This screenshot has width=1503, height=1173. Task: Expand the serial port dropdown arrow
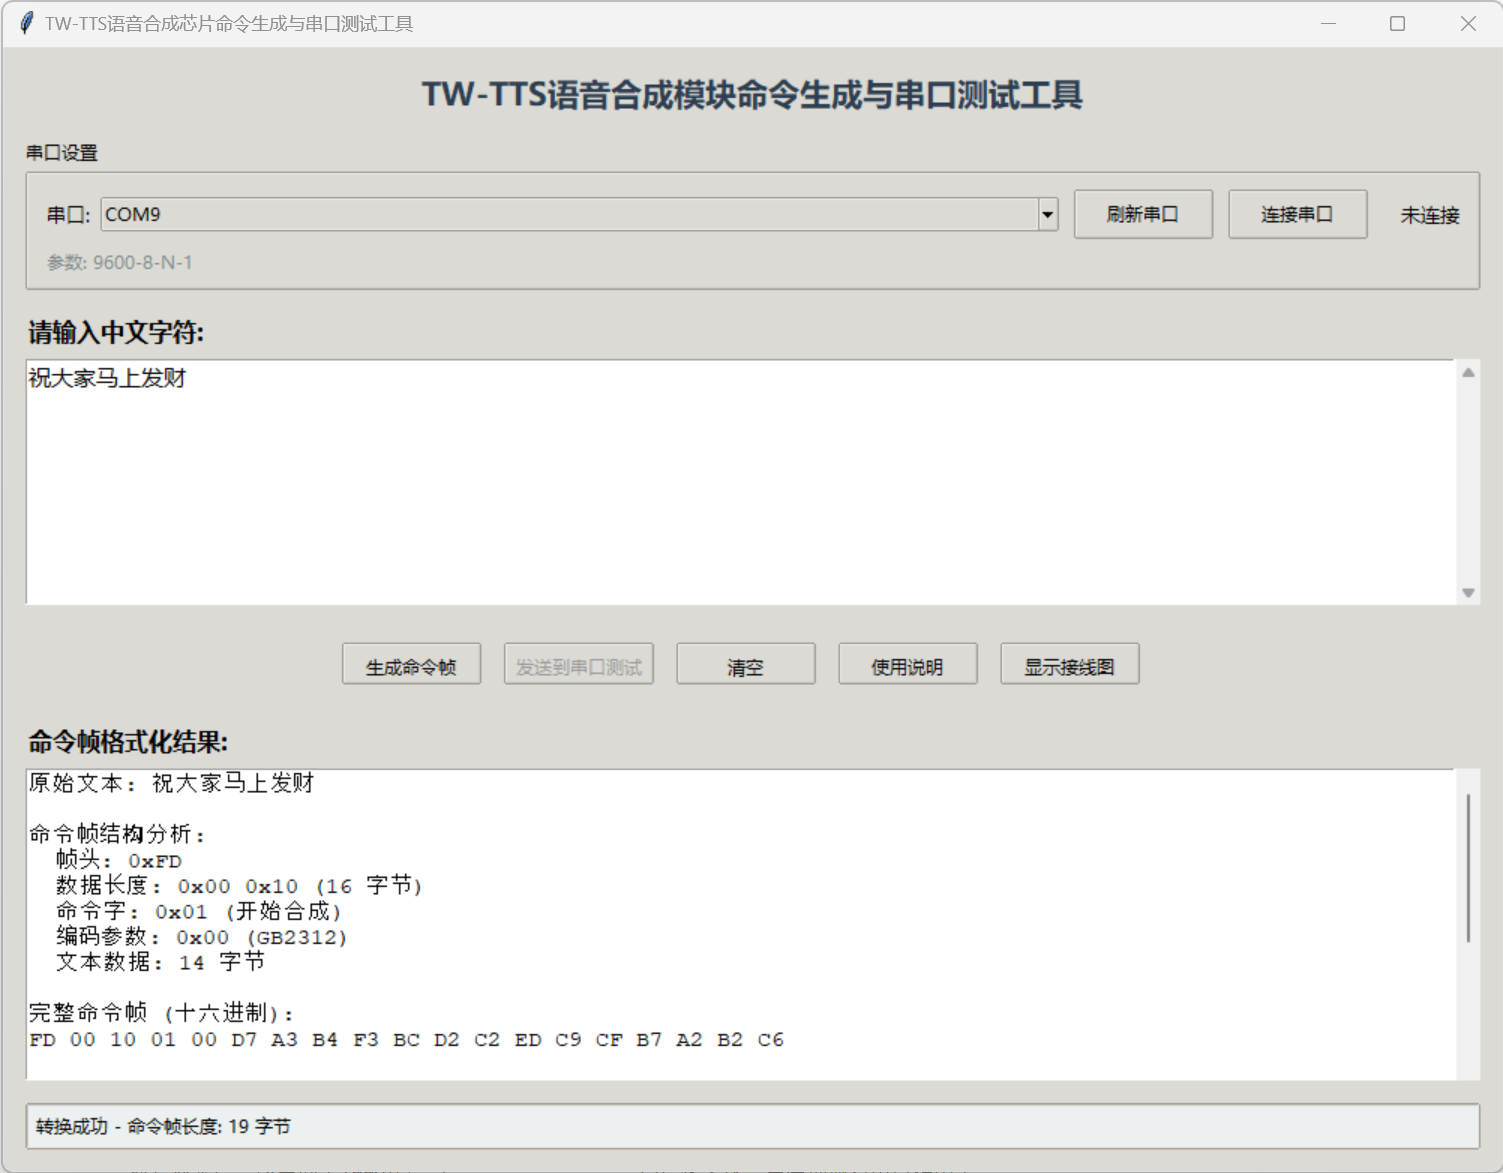coord(1047,214)
